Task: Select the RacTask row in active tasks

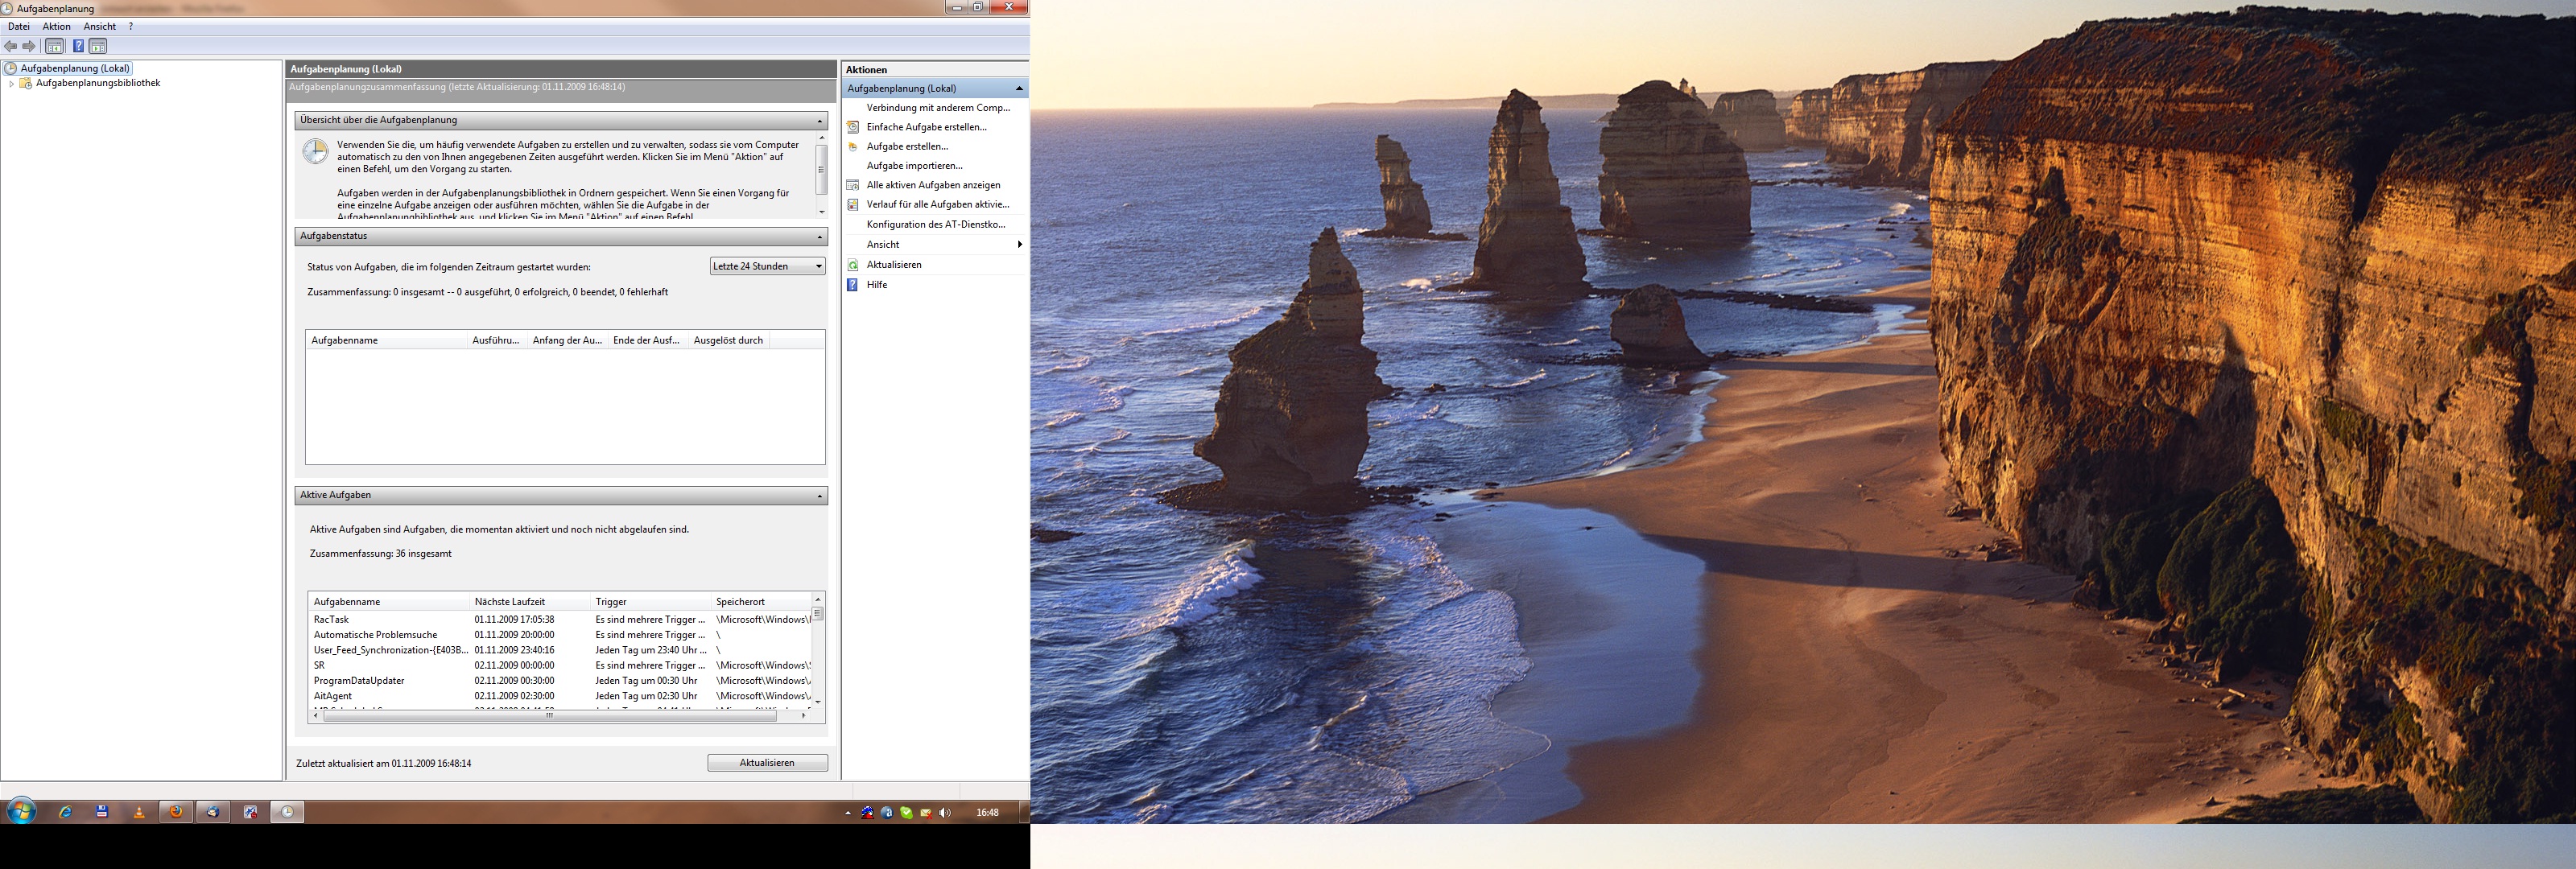Action: 331,620
